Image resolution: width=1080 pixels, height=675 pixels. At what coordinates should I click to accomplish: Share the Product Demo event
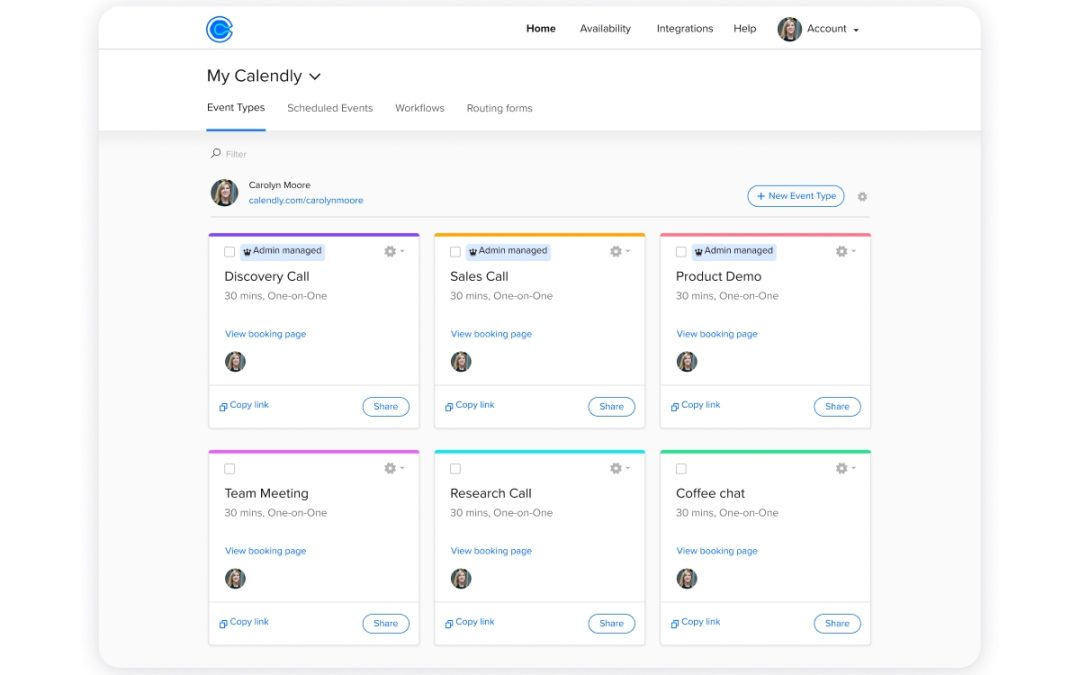837,406
